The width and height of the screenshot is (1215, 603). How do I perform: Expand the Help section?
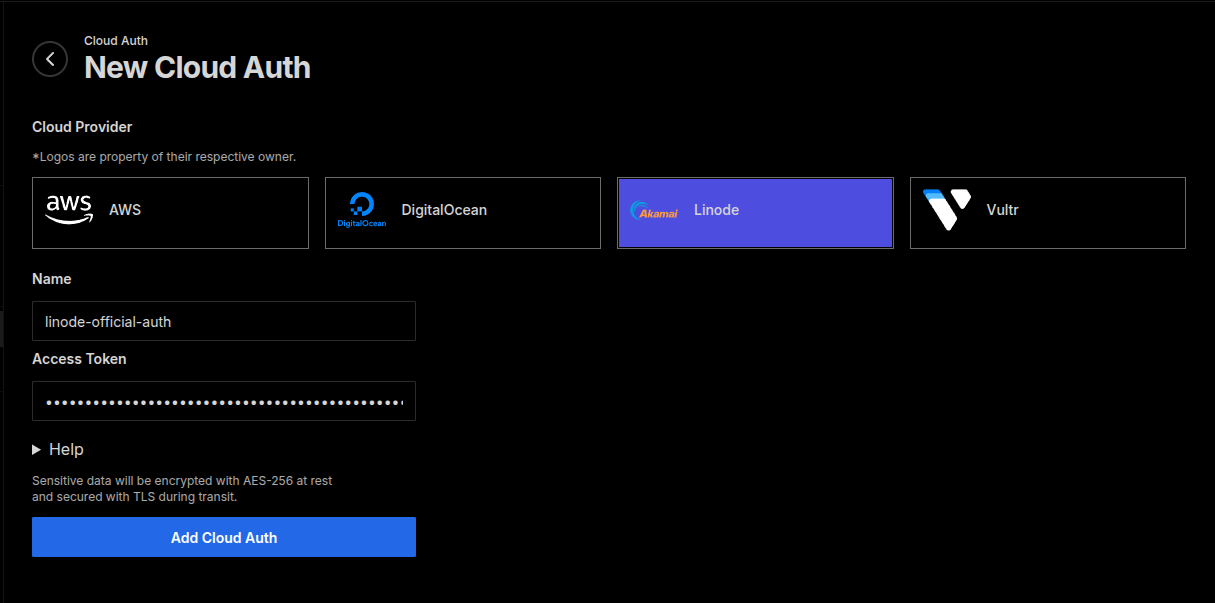(58, 449)
